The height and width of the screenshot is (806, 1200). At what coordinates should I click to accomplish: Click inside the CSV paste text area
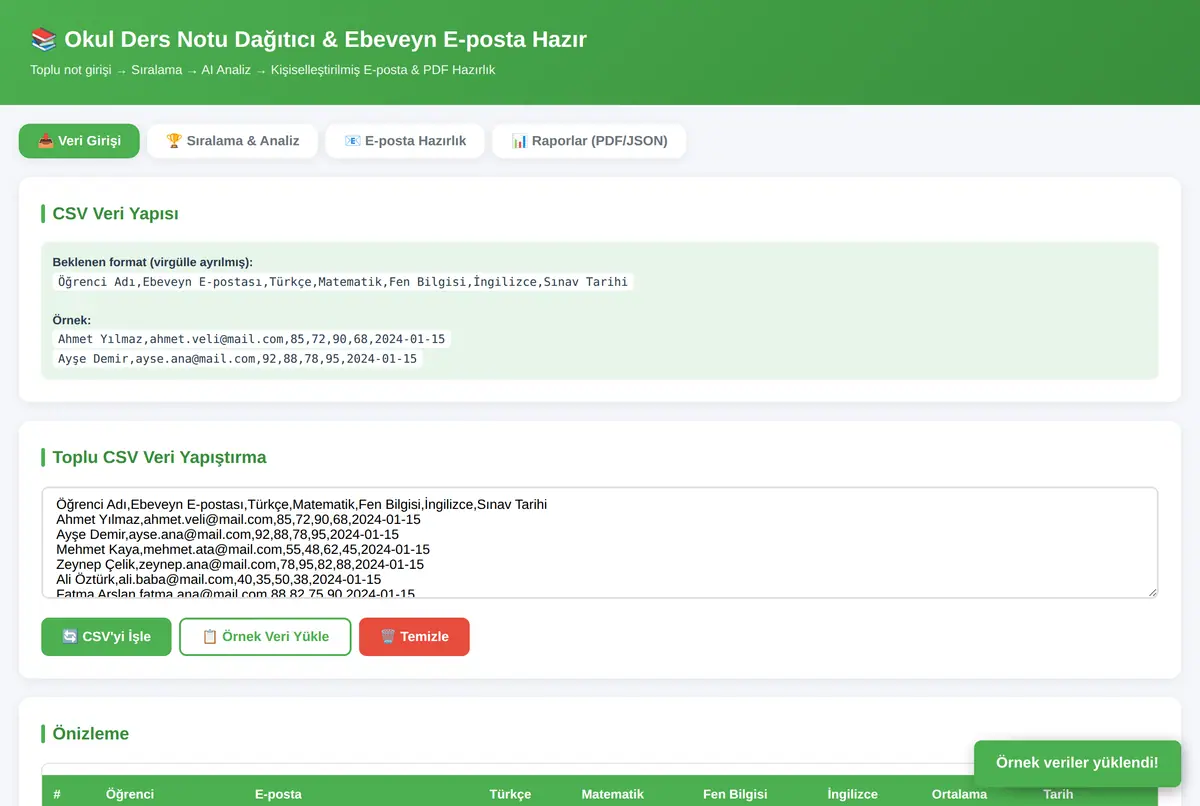(600, 543)
